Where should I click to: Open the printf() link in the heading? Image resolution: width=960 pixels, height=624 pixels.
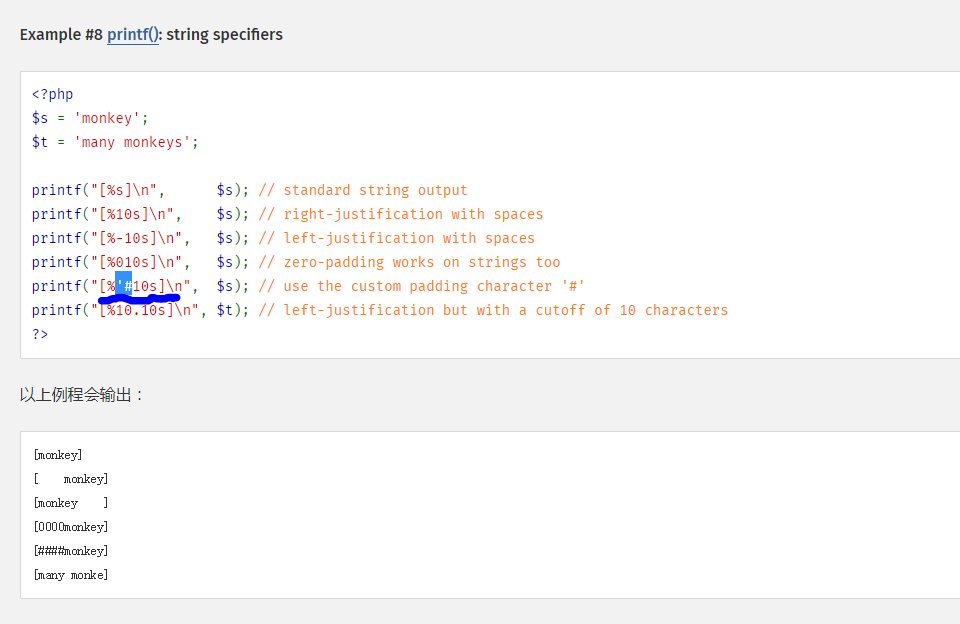(x=132, y=35)
